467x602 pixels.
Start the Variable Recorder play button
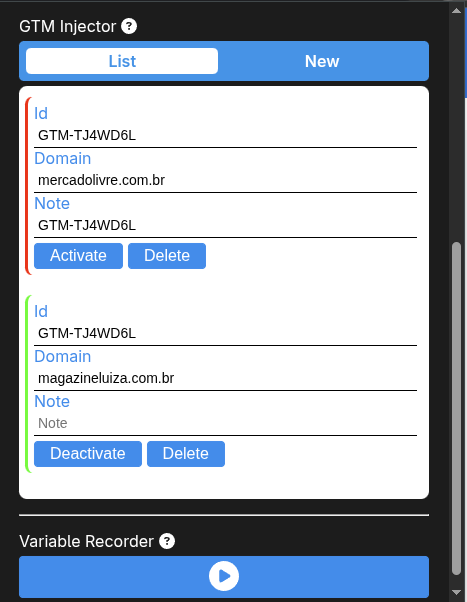coord(224,576)
